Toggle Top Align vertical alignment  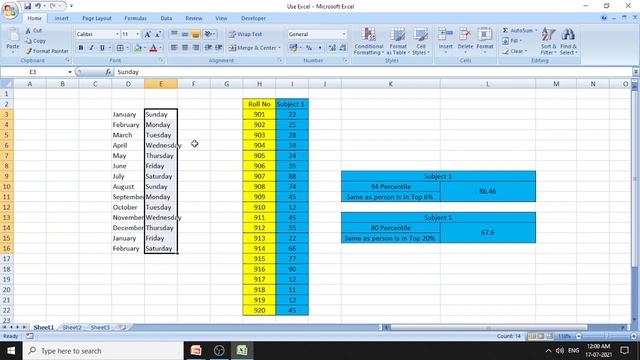coord(174,34)
